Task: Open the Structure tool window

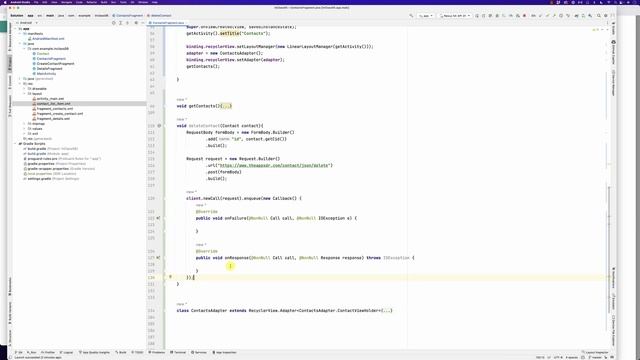Action: pos(10,337)
